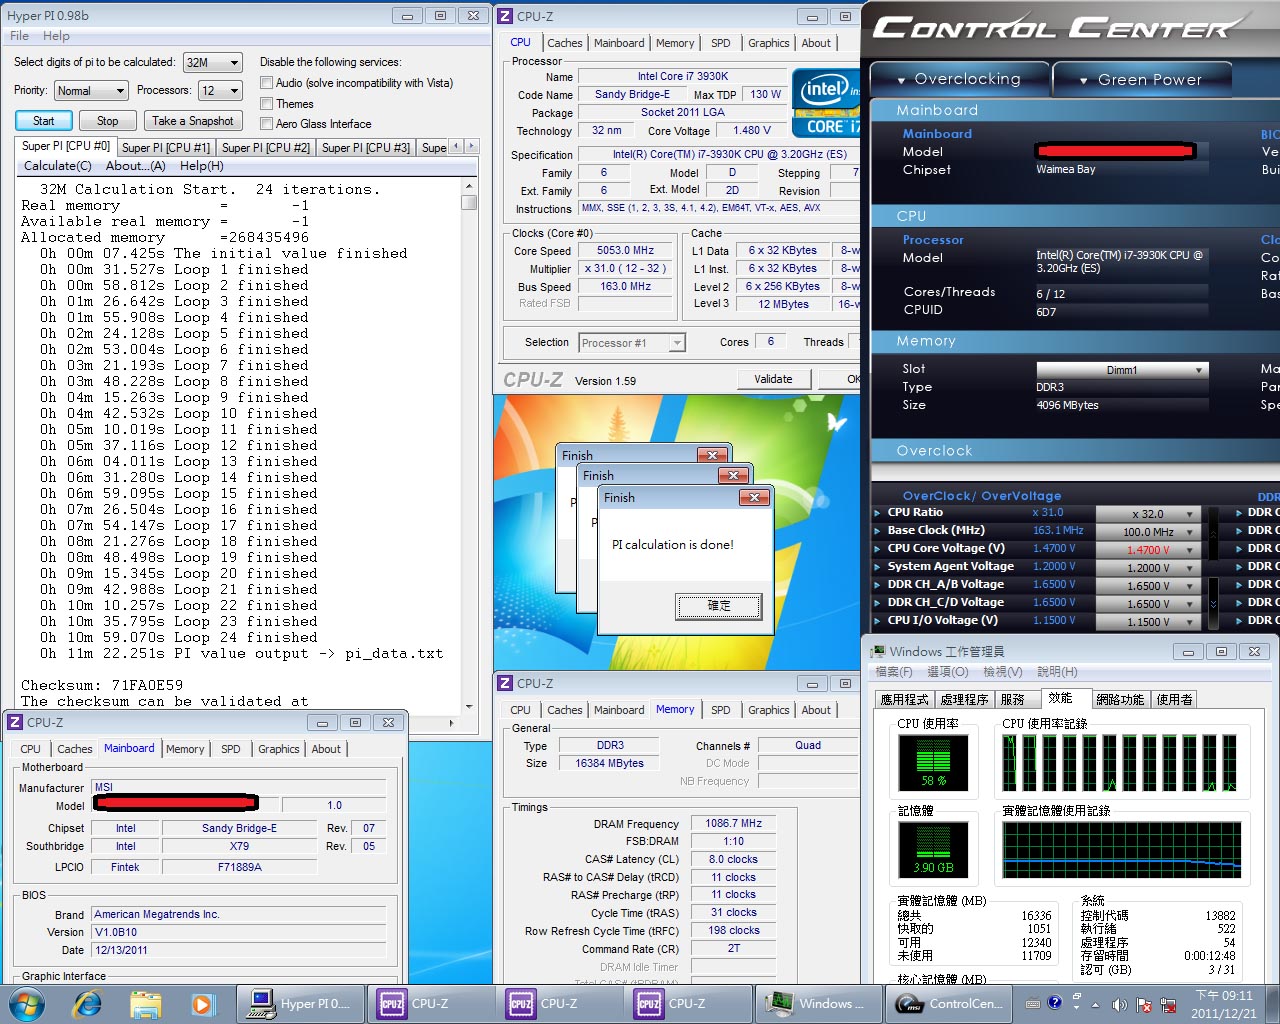The image size is (1280, 1024).
Task: Open the blue help tray icon
Action: (x=1054, y=1002)
